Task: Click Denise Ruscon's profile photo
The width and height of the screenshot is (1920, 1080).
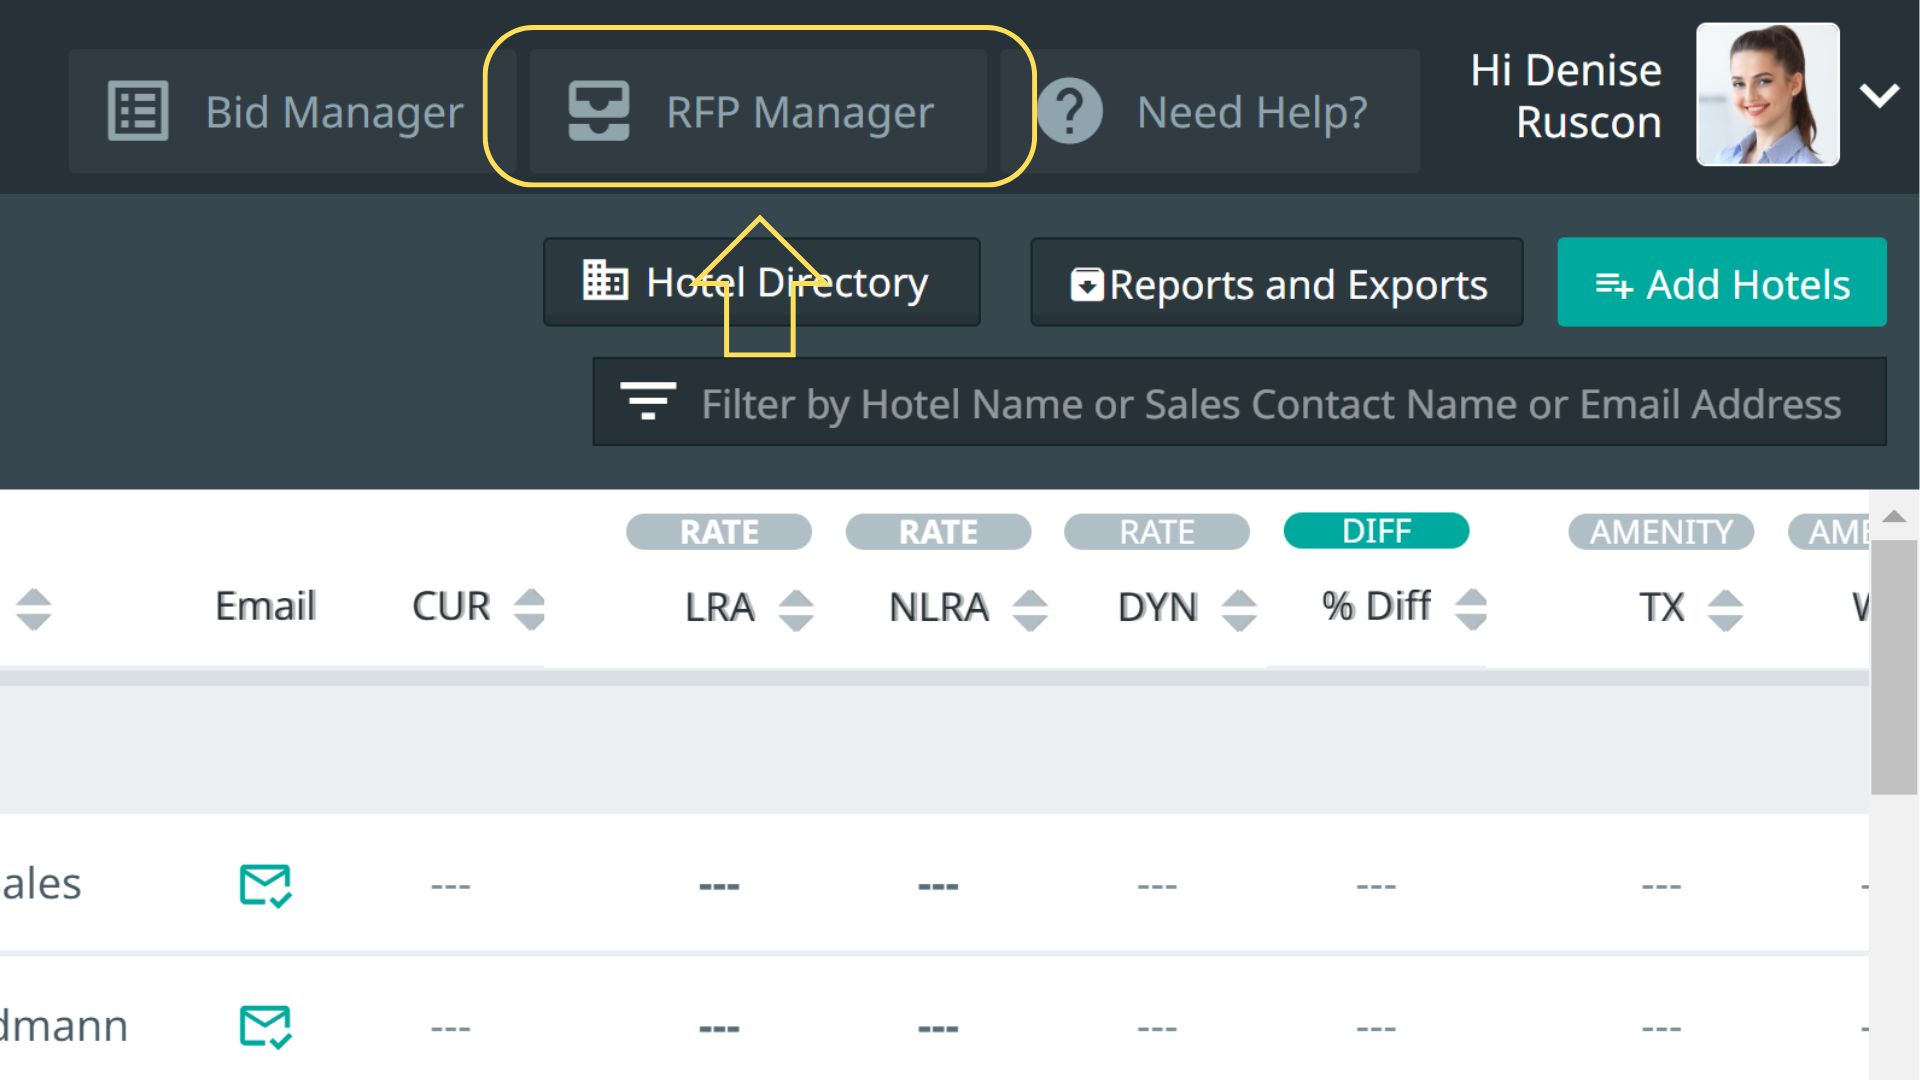Action: (x=1767, y=95)
